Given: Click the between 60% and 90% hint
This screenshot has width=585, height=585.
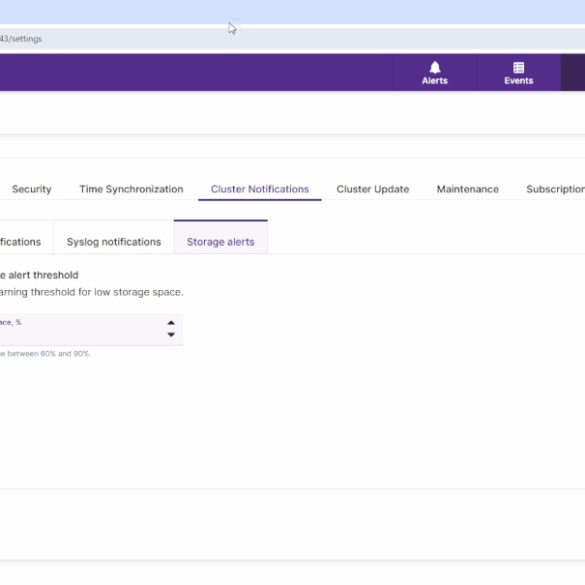Looking at the screenshot, I should coord(45,354).
